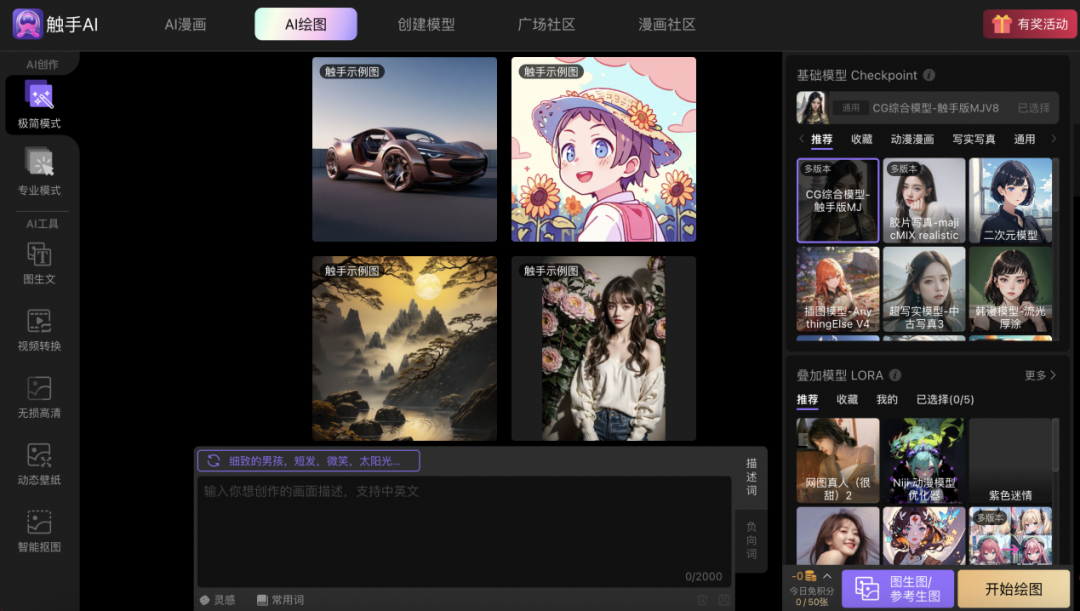Open the 漫画社区 section in the top bar
The width and height of the screenshot is (1080, 611).
coord(666,24)
